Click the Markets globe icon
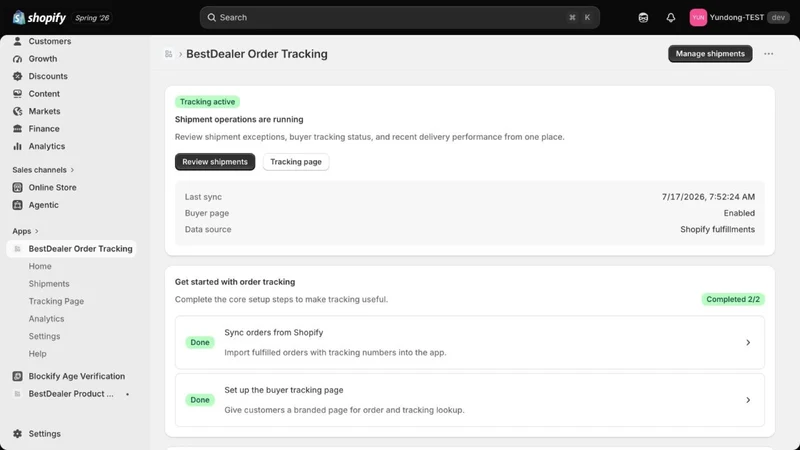Image resolution: width=800 pixels, height=450 pixels. [x=17, y=111]
